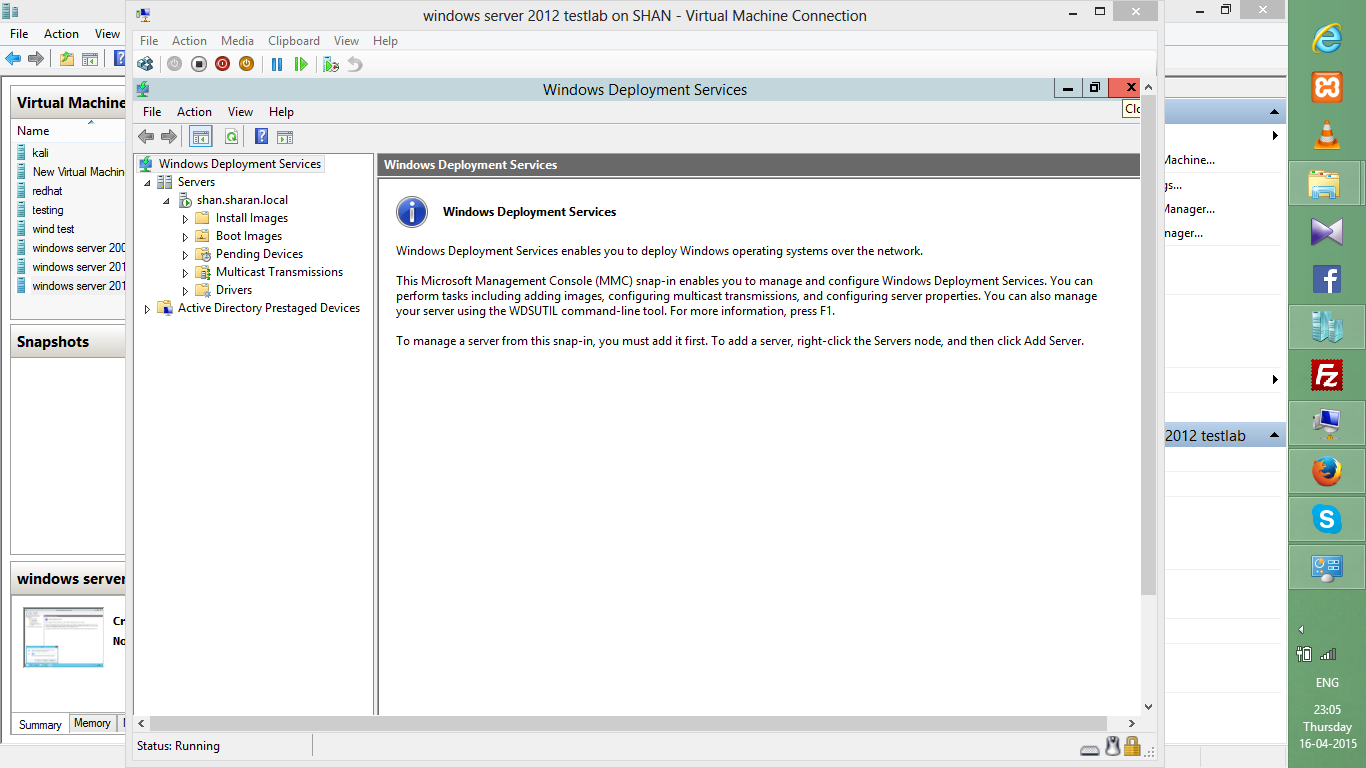
Task: Open Skype from the taskbar
Action: pos(1327,519)
